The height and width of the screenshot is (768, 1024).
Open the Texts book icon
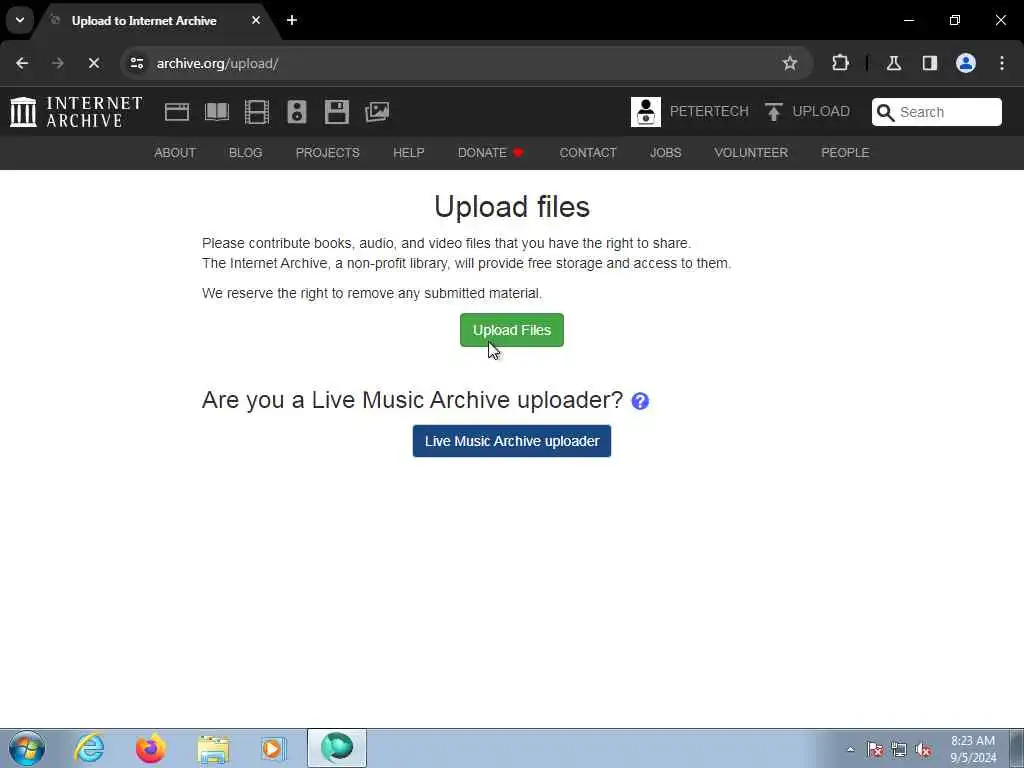pyautogui.click(x=217, y=112)
